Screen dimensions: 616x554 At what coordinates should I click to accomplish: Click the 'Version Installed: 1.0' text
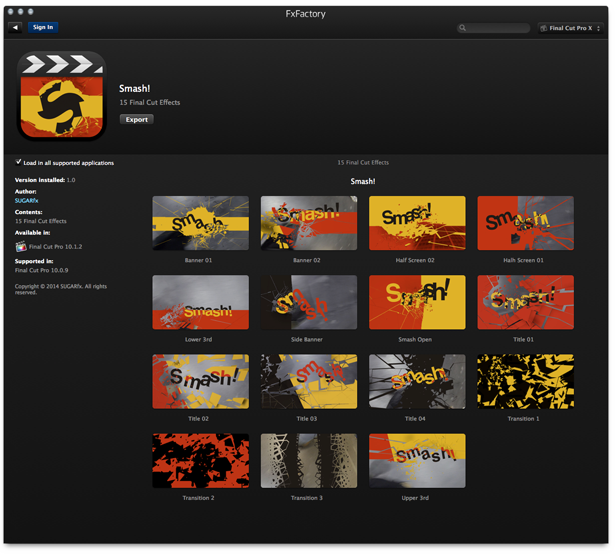(x=45, y=180)
